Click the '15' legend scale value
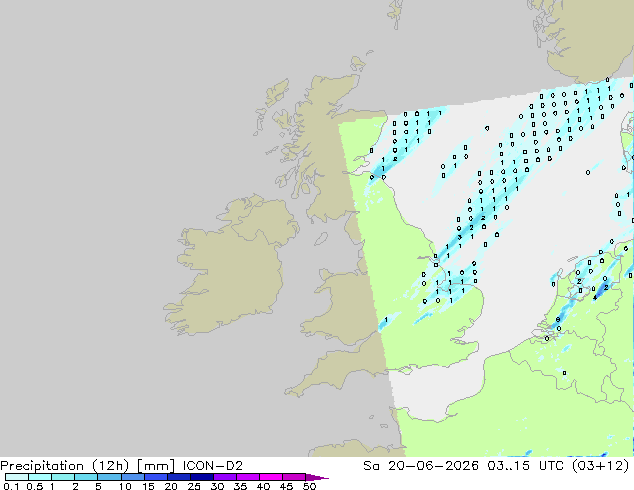Screen dimensions: 634x490 pyautogui.click(x=148, y=486)
